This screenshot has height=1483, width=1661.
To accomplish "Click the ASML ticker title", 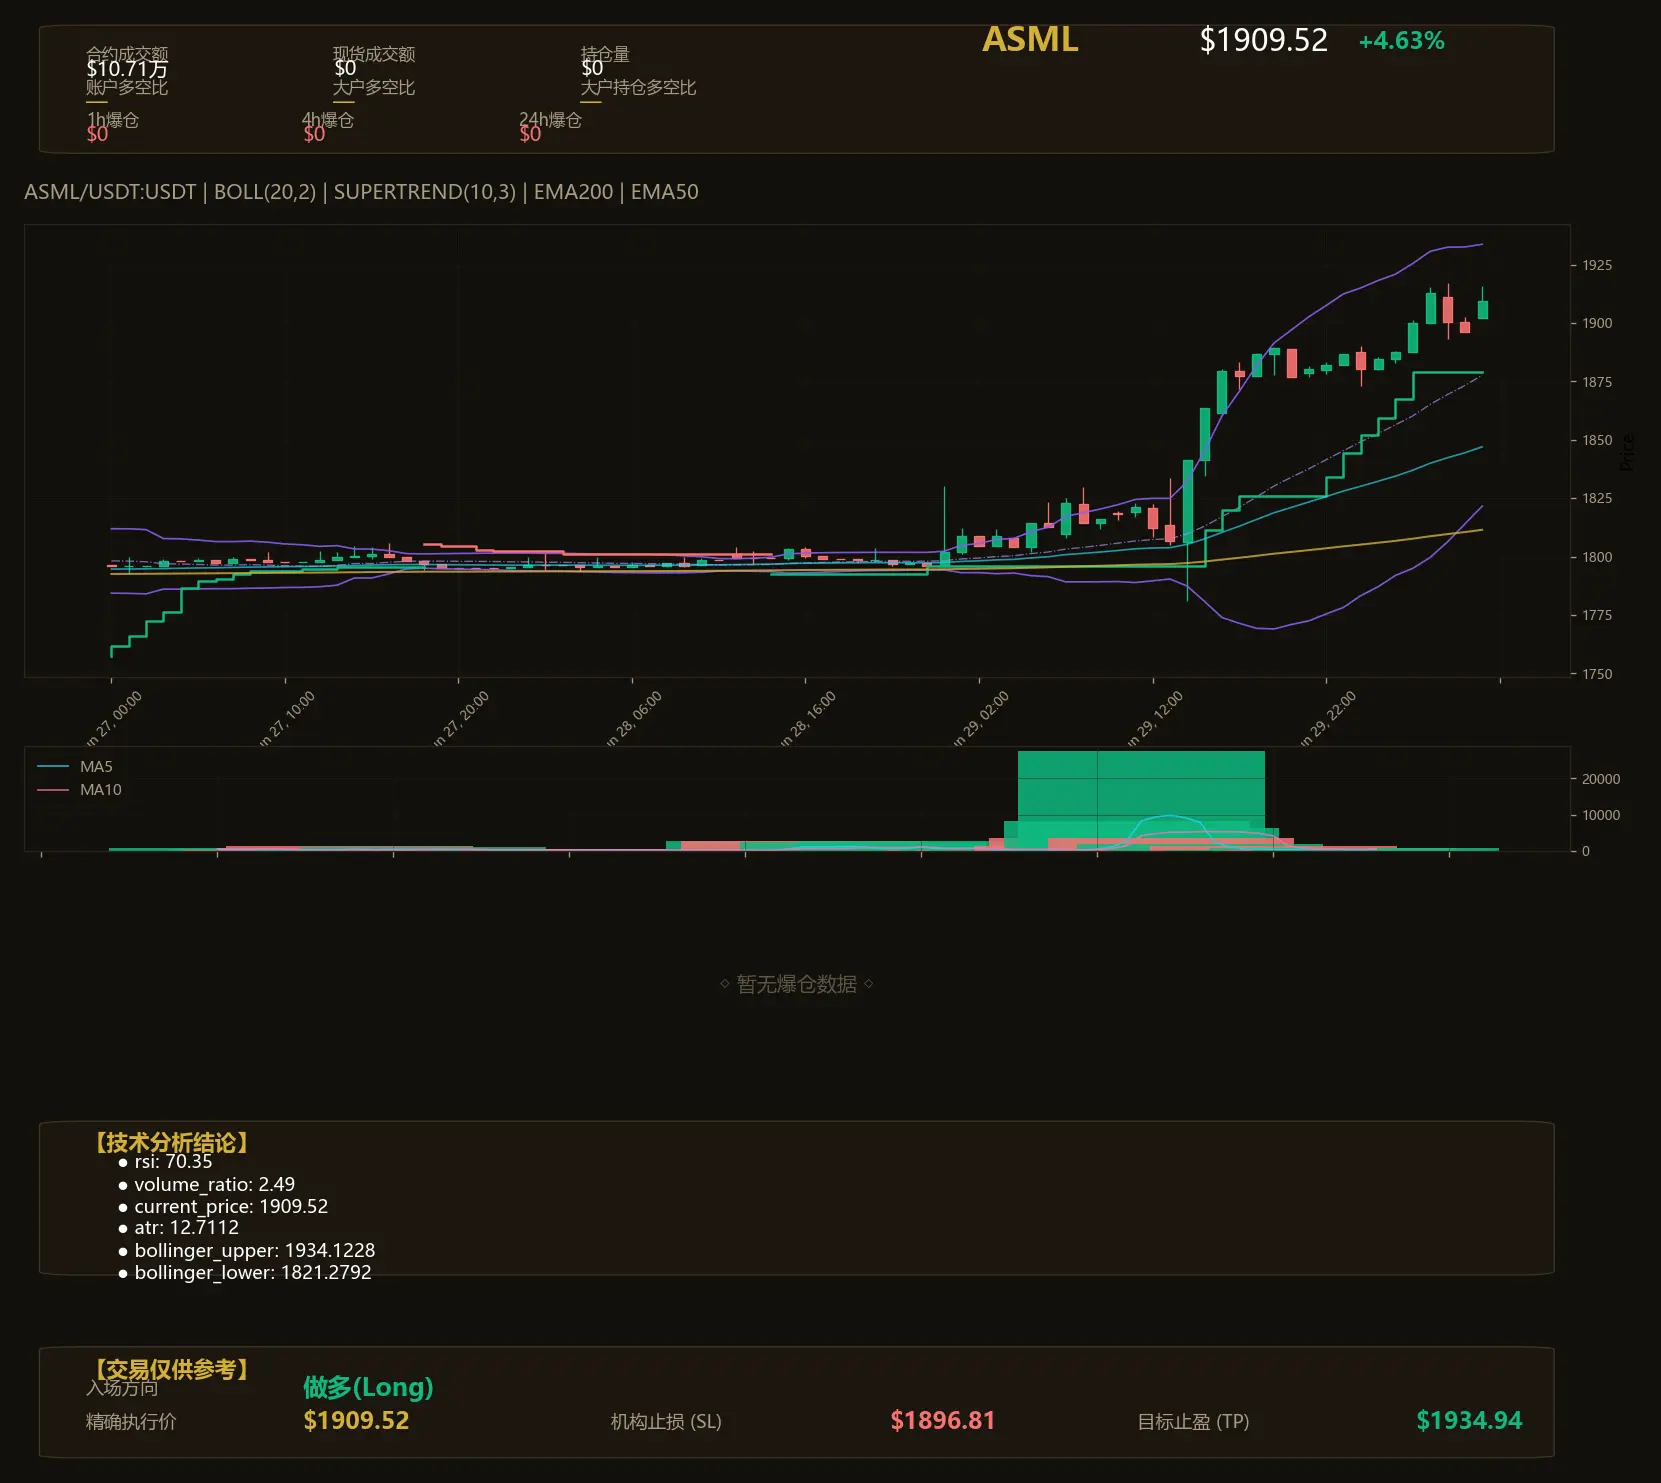I will [1030, 40].
